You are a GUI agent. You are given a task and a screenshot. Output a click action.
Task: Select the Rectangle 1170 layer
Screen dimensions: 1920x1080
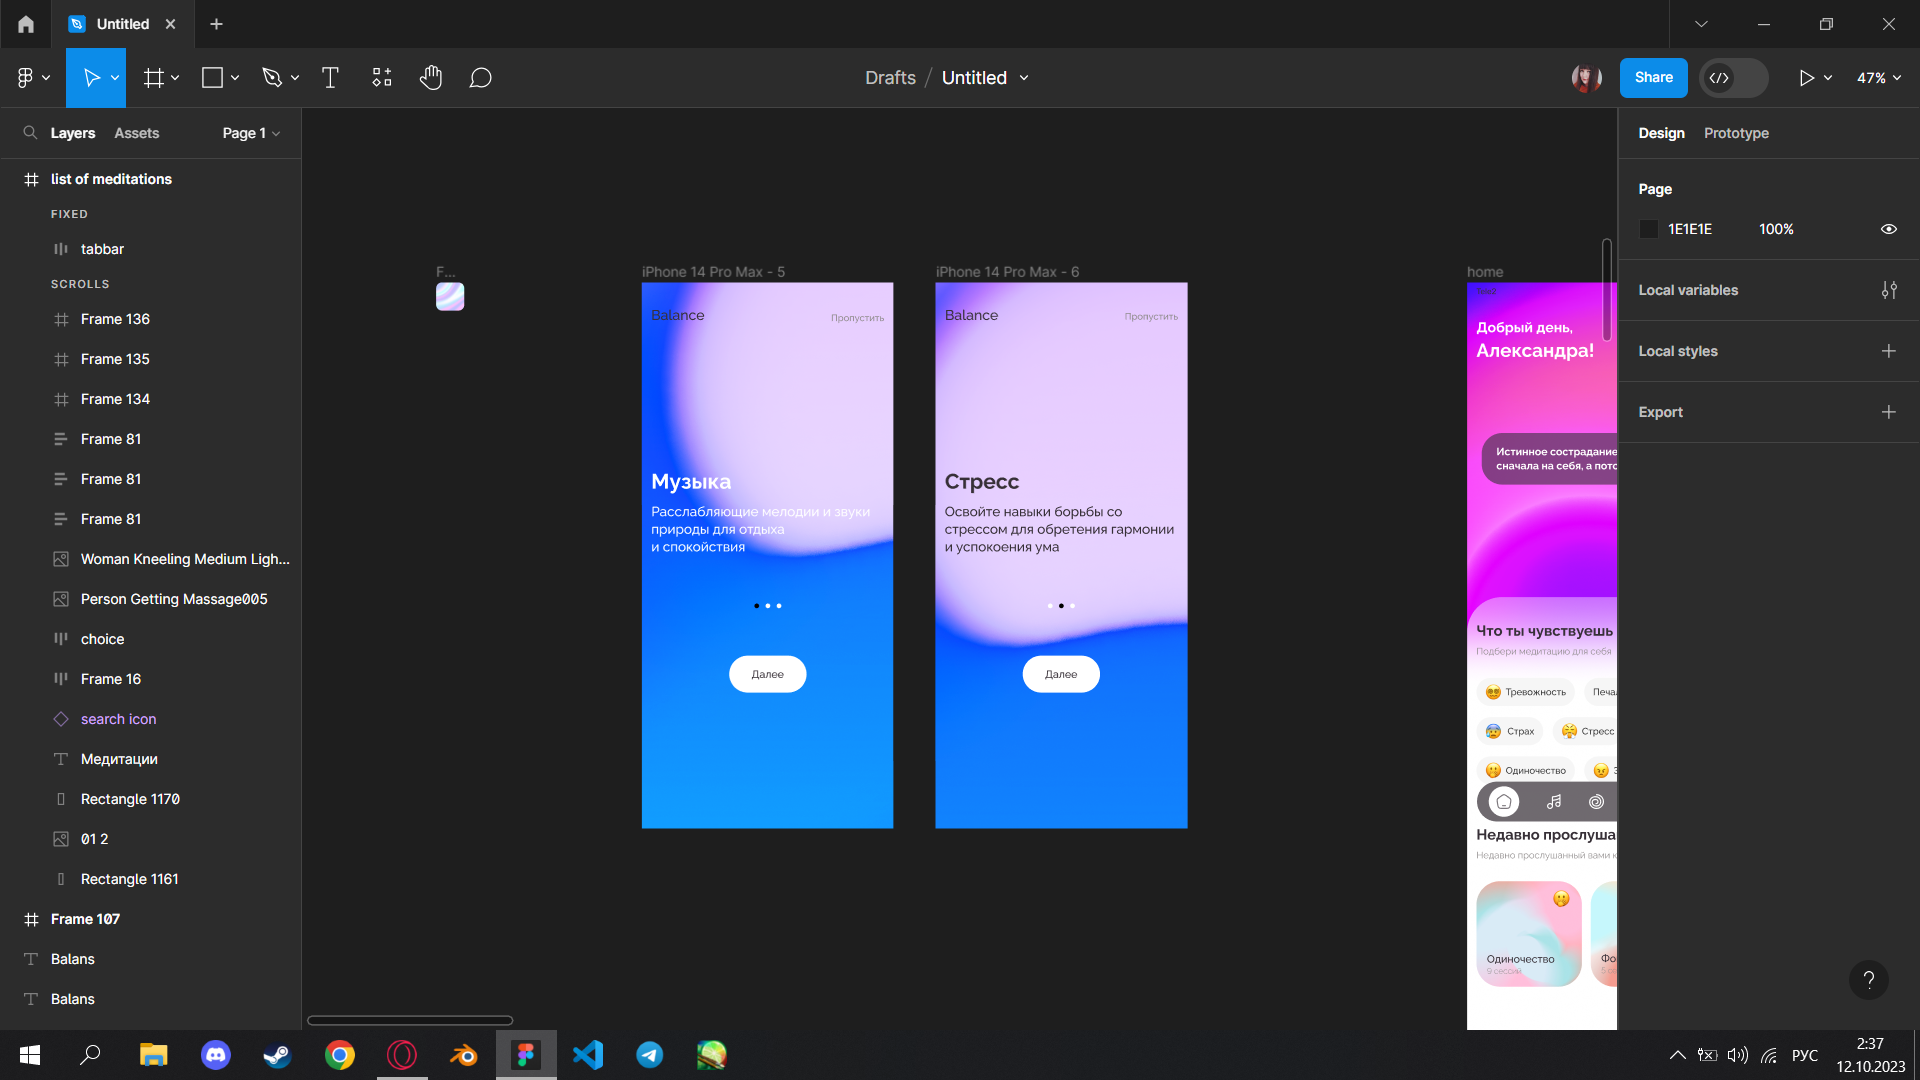pyautogui.click(x=150, y=799)
